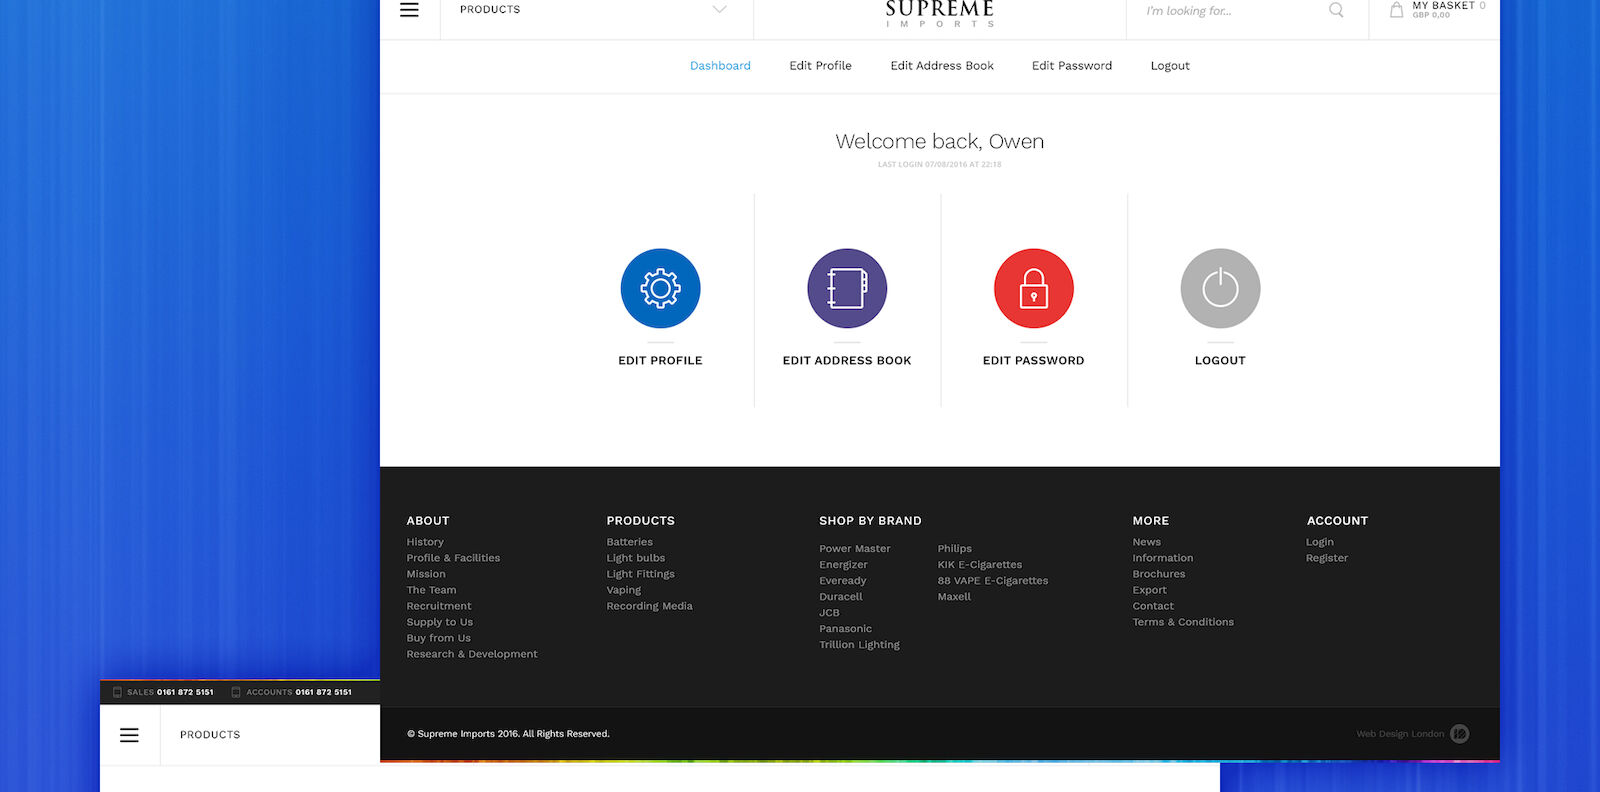Open the lower-left Products menu

click(210, 735)
